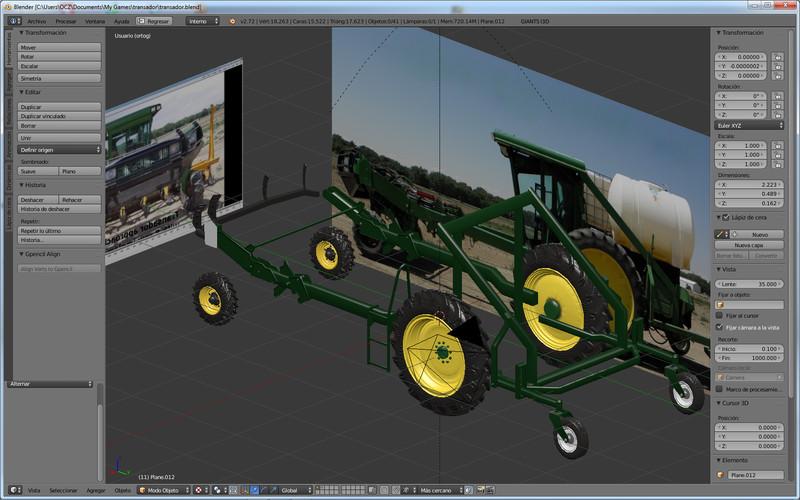
Task: Click the viewport shading sphere icon
Action: coord(199,490)
